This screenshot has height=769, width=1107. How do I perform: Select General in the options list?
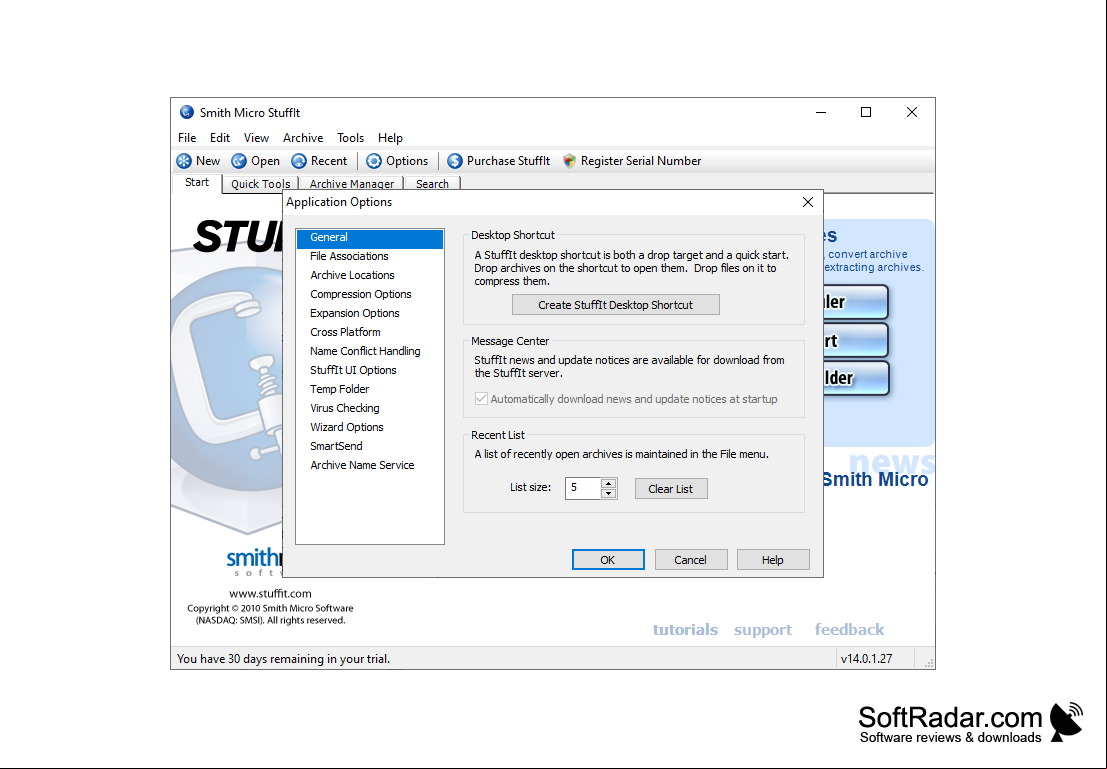click(x=370, y=238)
